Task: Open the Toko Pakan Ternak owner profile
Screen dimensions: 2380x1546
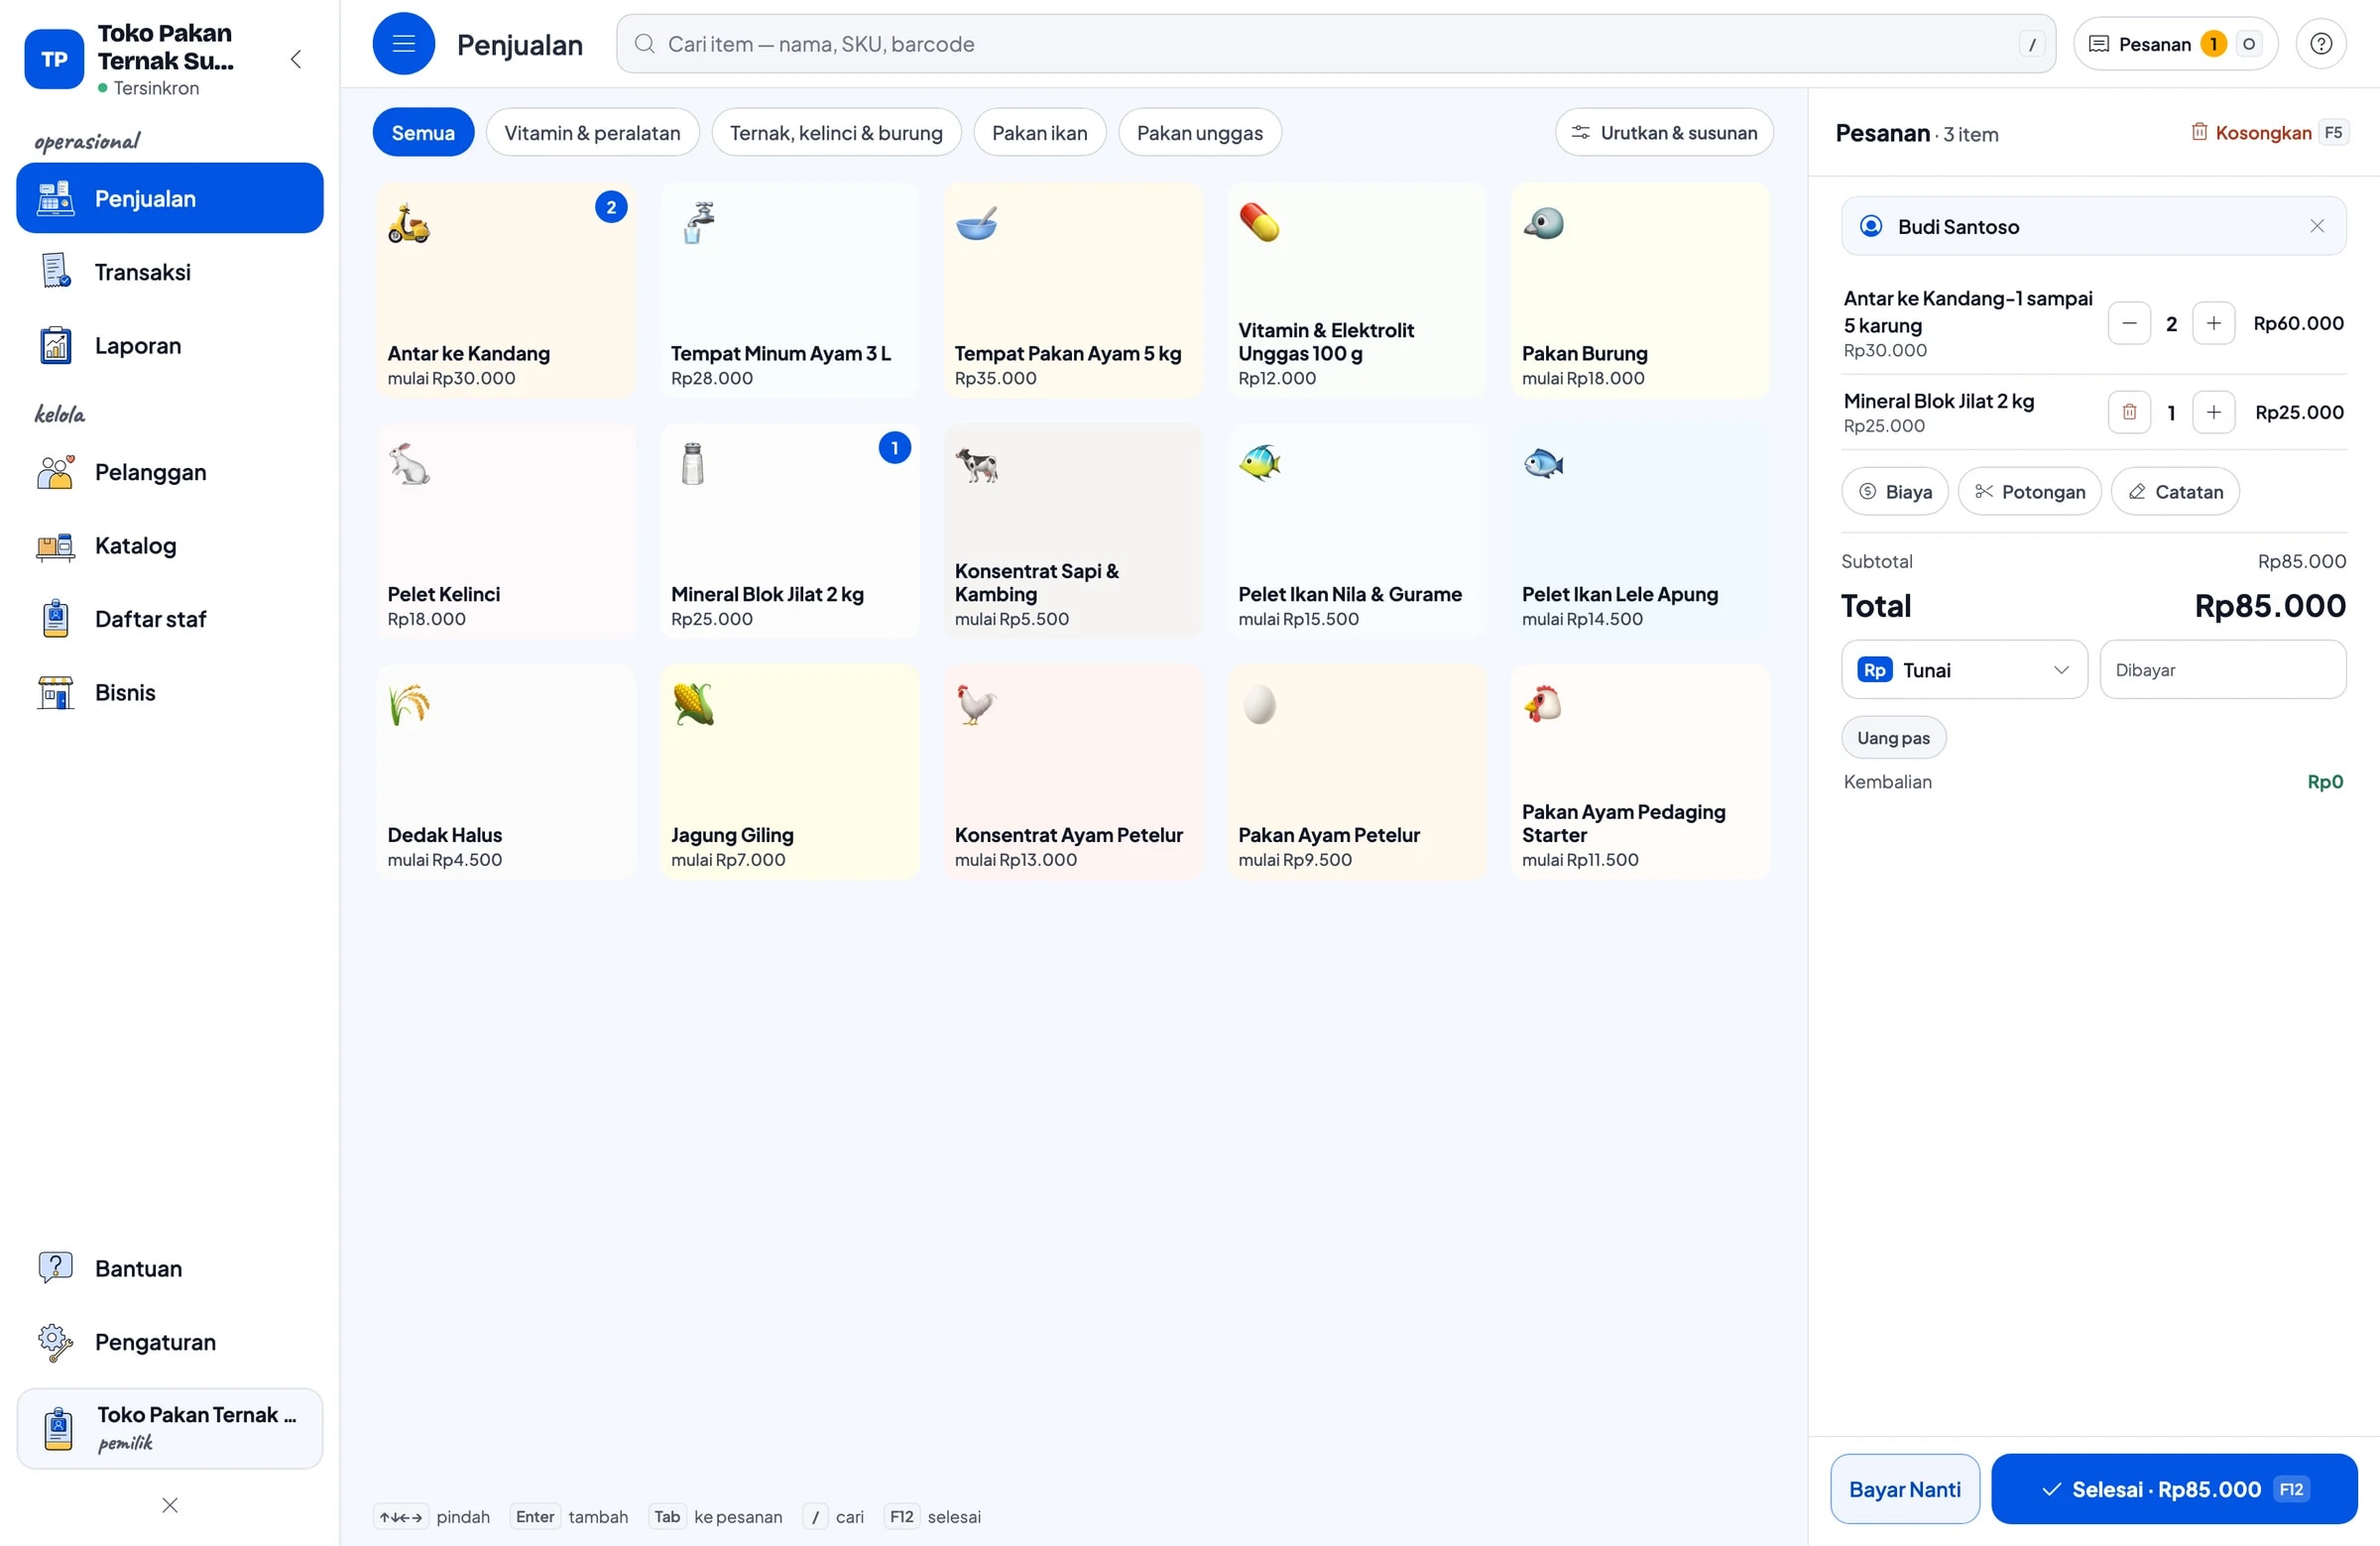Action: point(169,1428)
